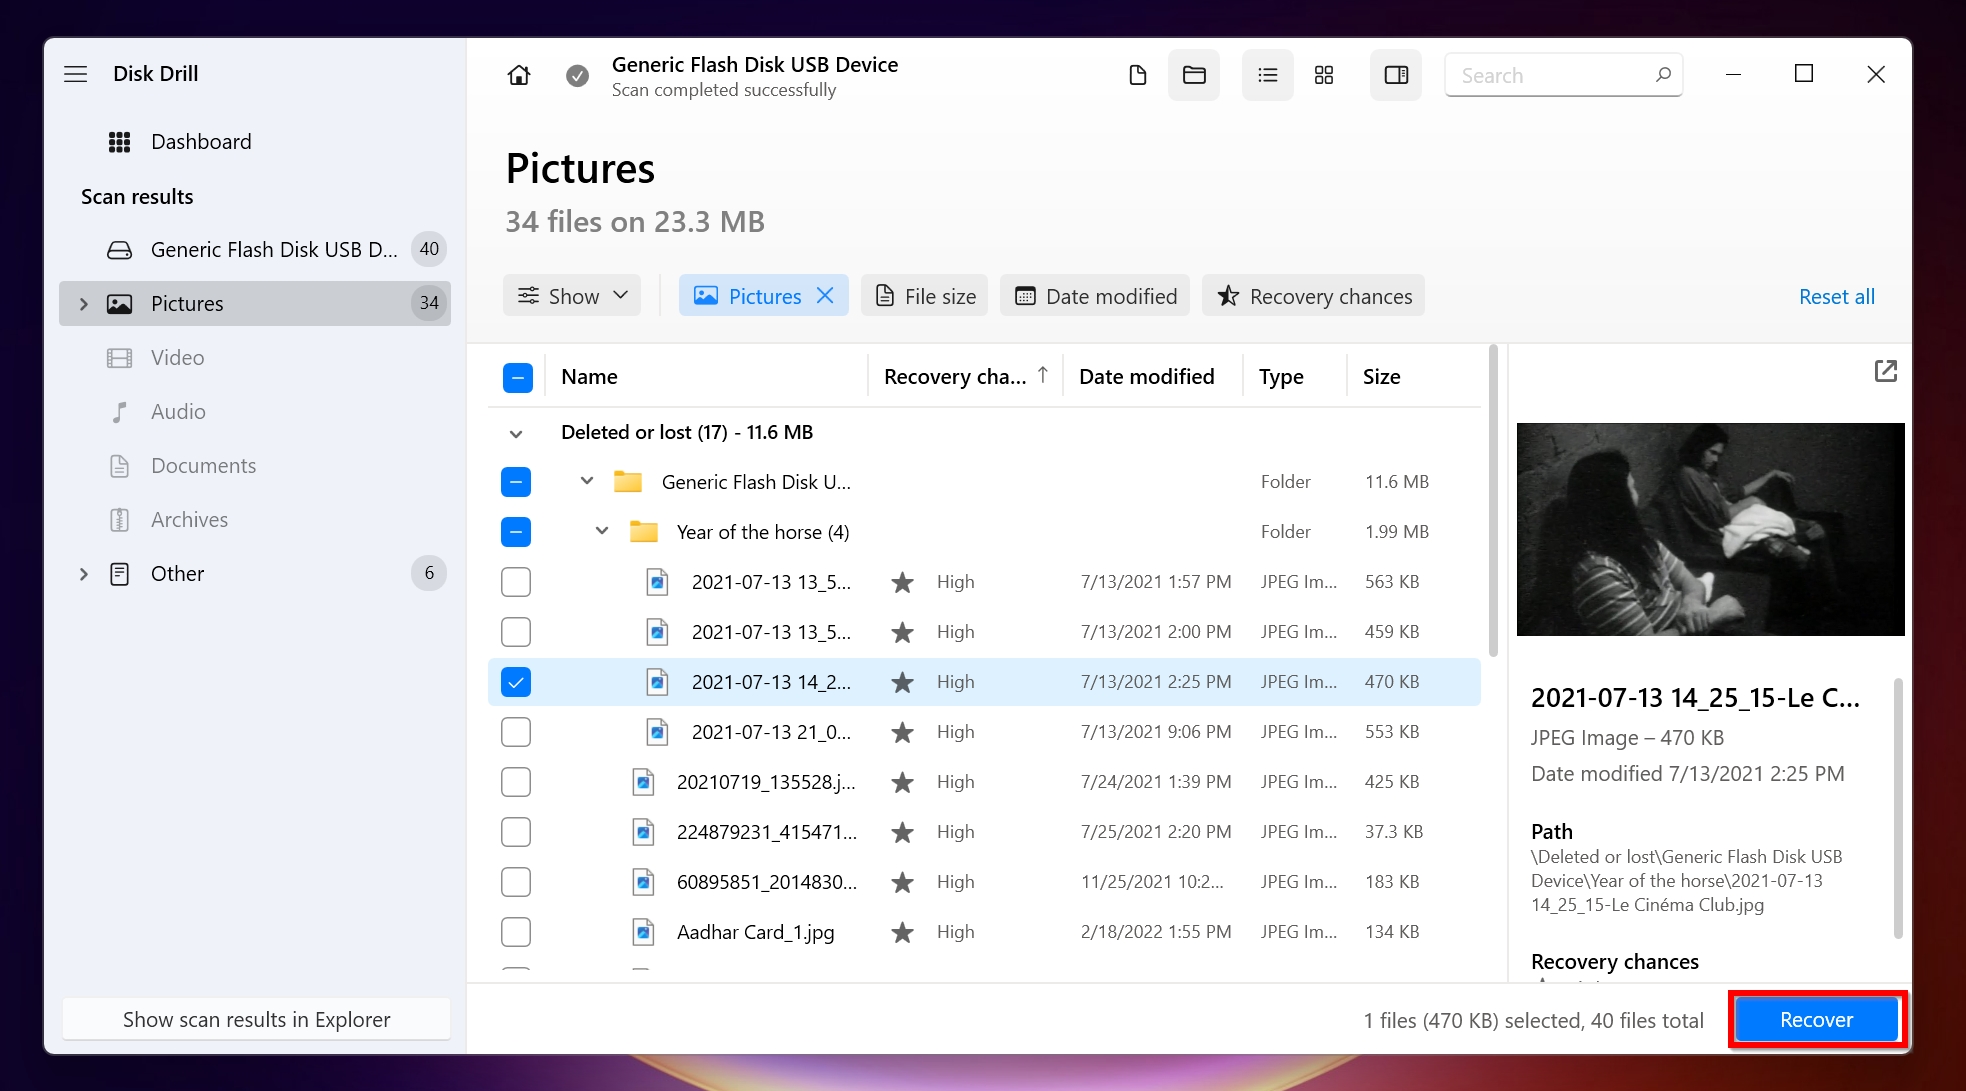Image resolution: width=1966 pixels, height=1091 pixels.
Task: Click the Pictures filter chip
Action: click(x=764, y=296)
